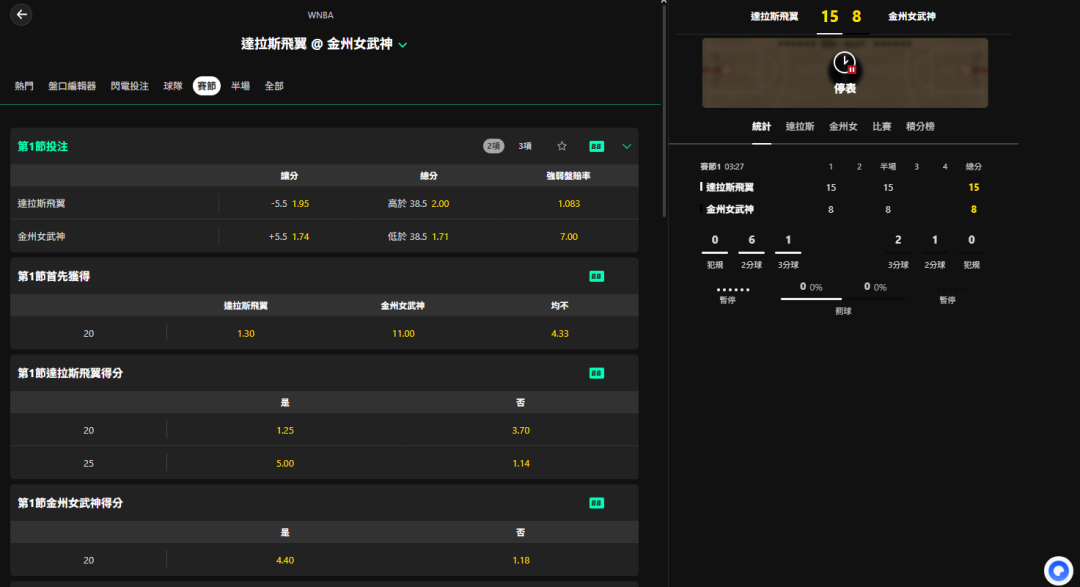Pick 否 for 達拉斯飛翼 20 points at 3.70

click(521, 431)
